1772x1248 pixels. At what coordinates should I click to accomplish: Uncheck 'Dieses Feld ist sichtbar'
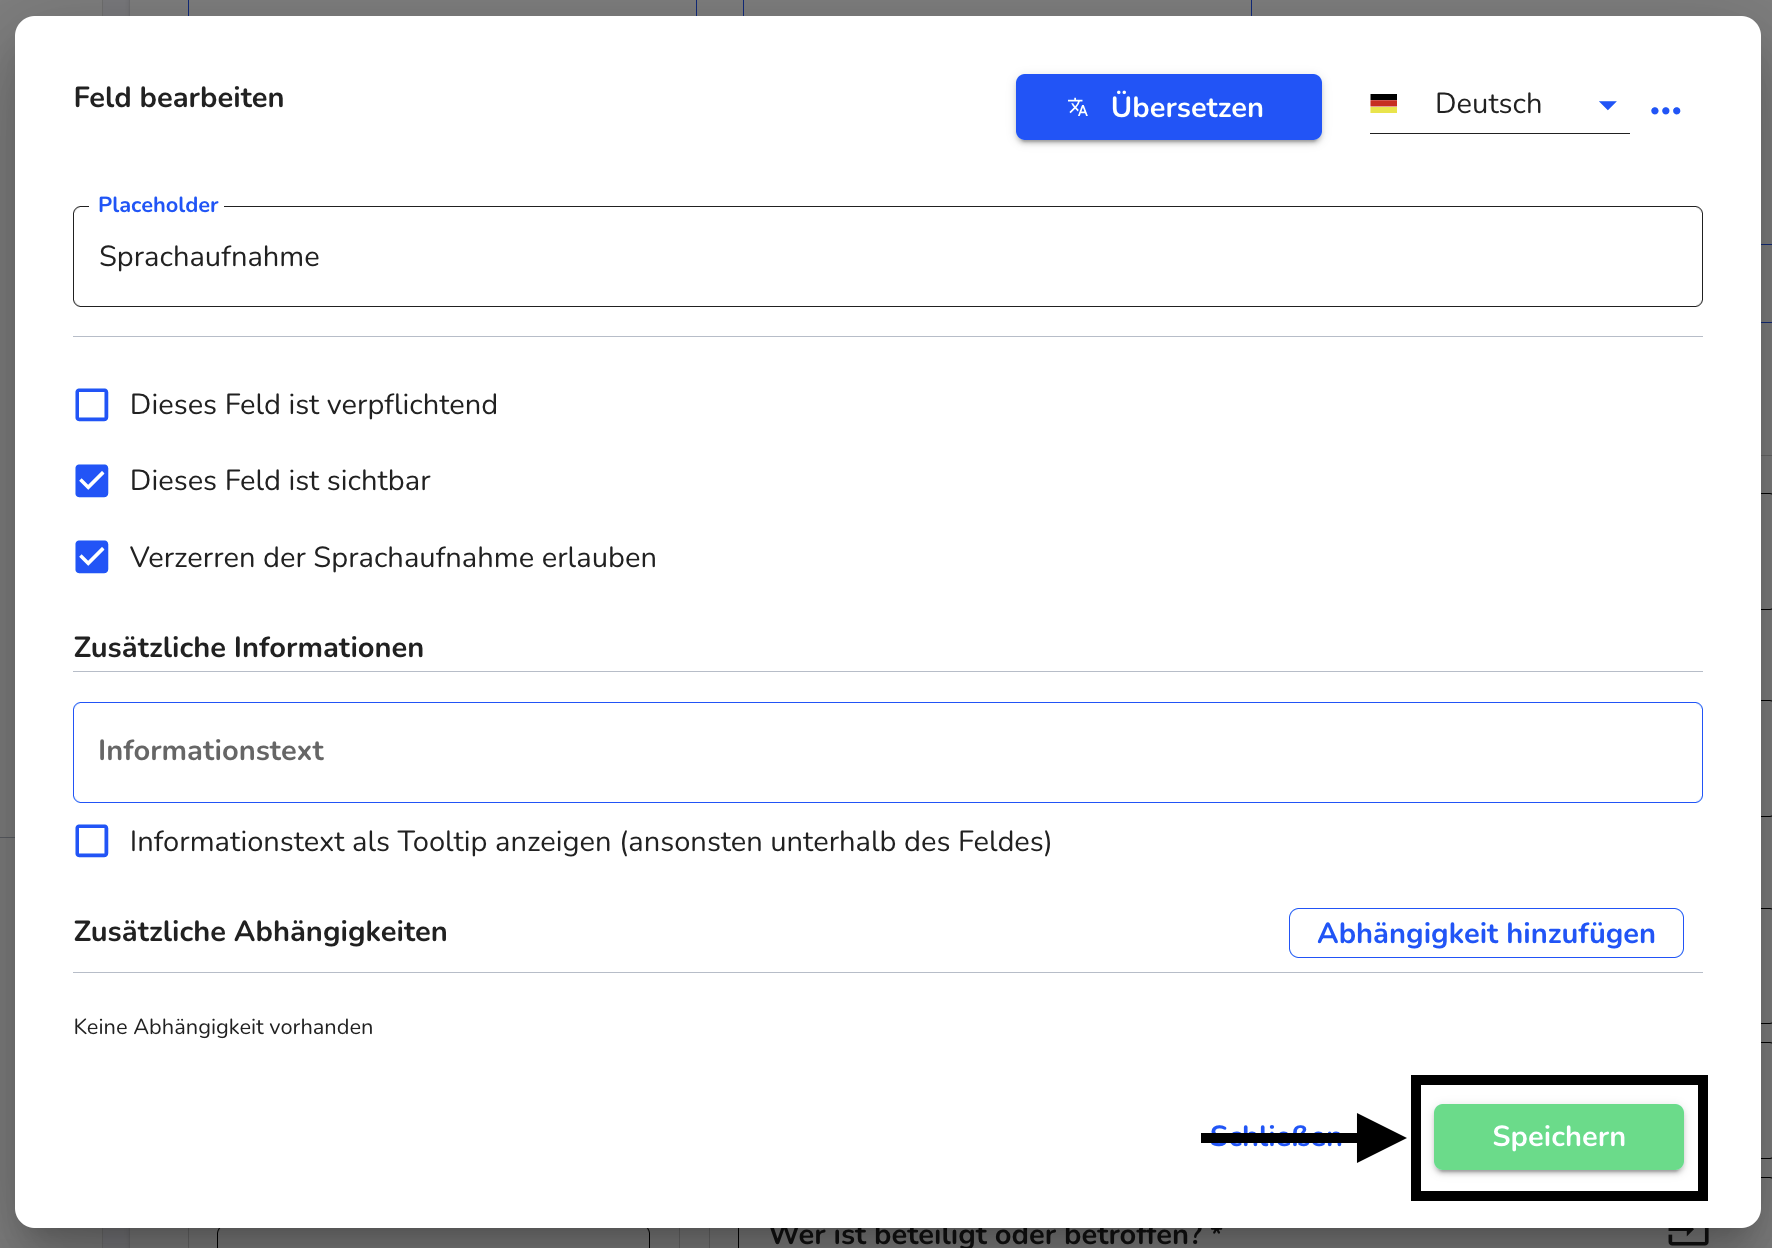[92, 481]
